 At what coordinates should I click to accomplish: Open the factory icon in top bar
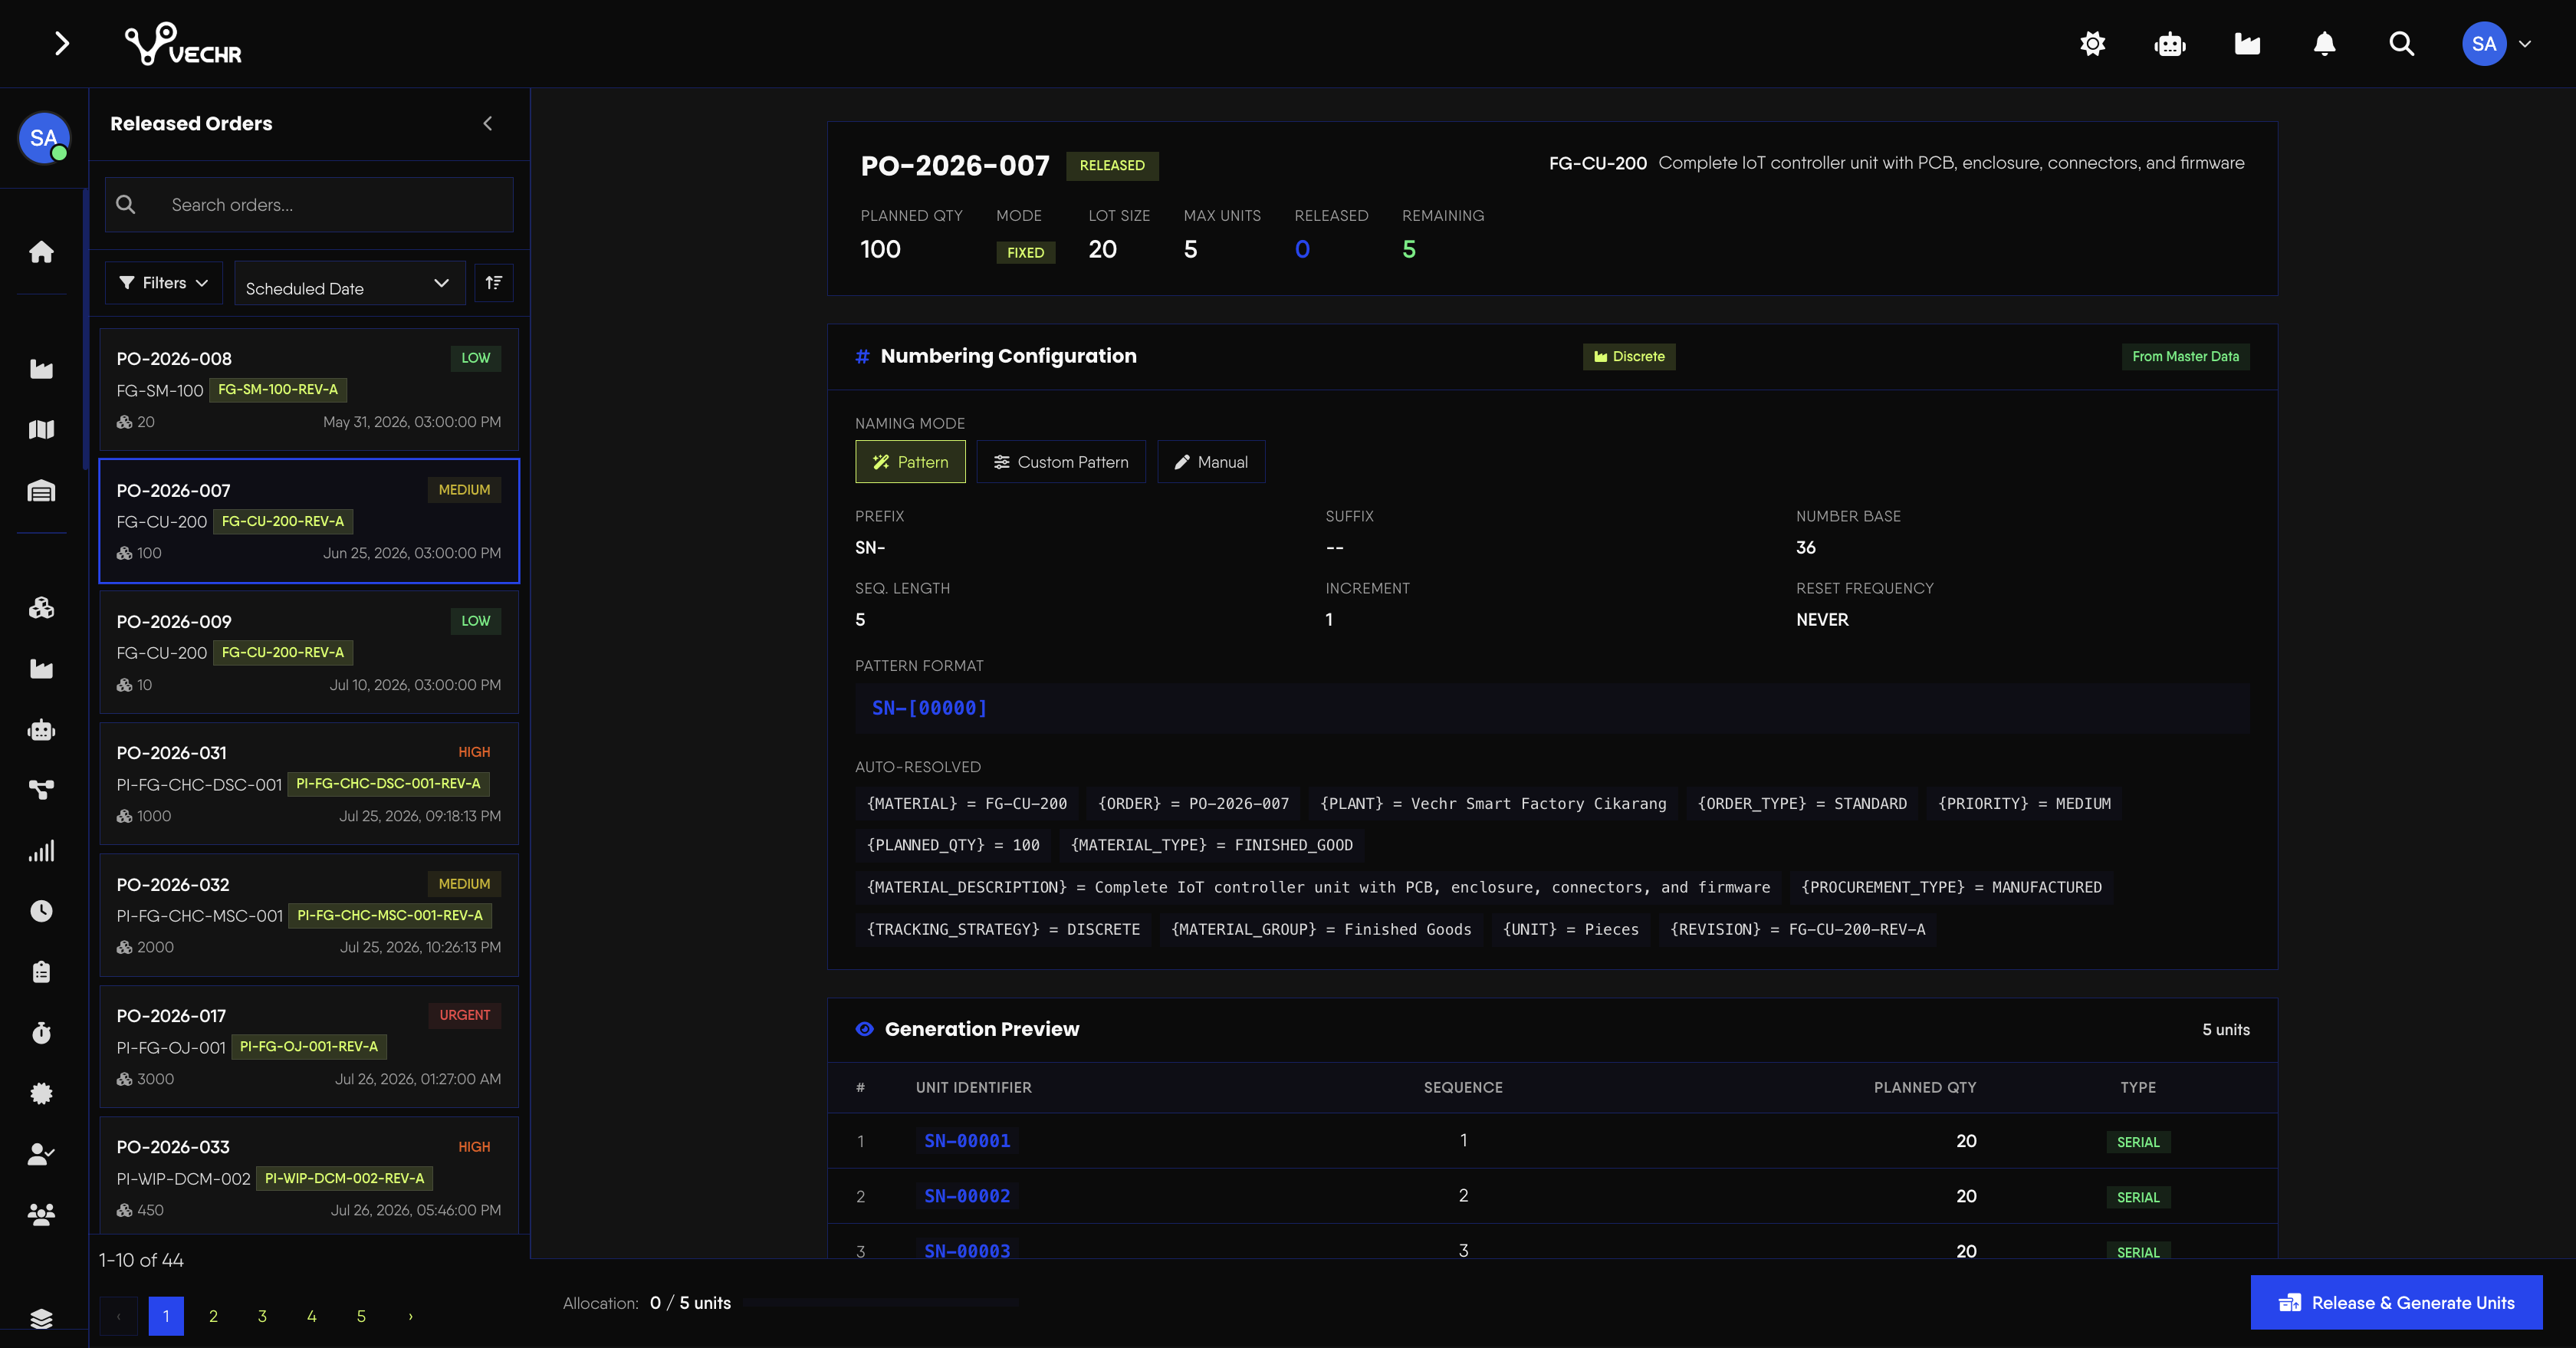[2247, 43]
